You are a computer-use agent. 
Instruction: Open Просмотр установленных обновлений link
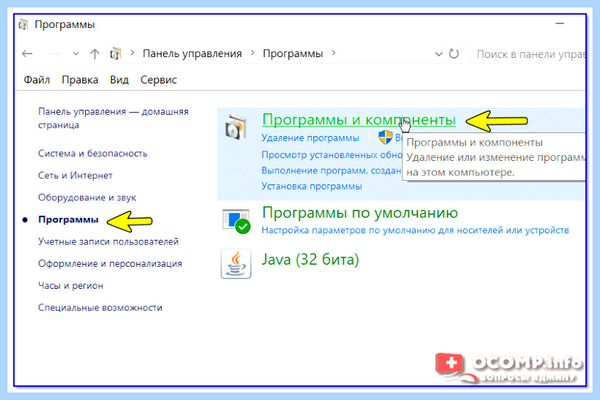click(332, 155)
